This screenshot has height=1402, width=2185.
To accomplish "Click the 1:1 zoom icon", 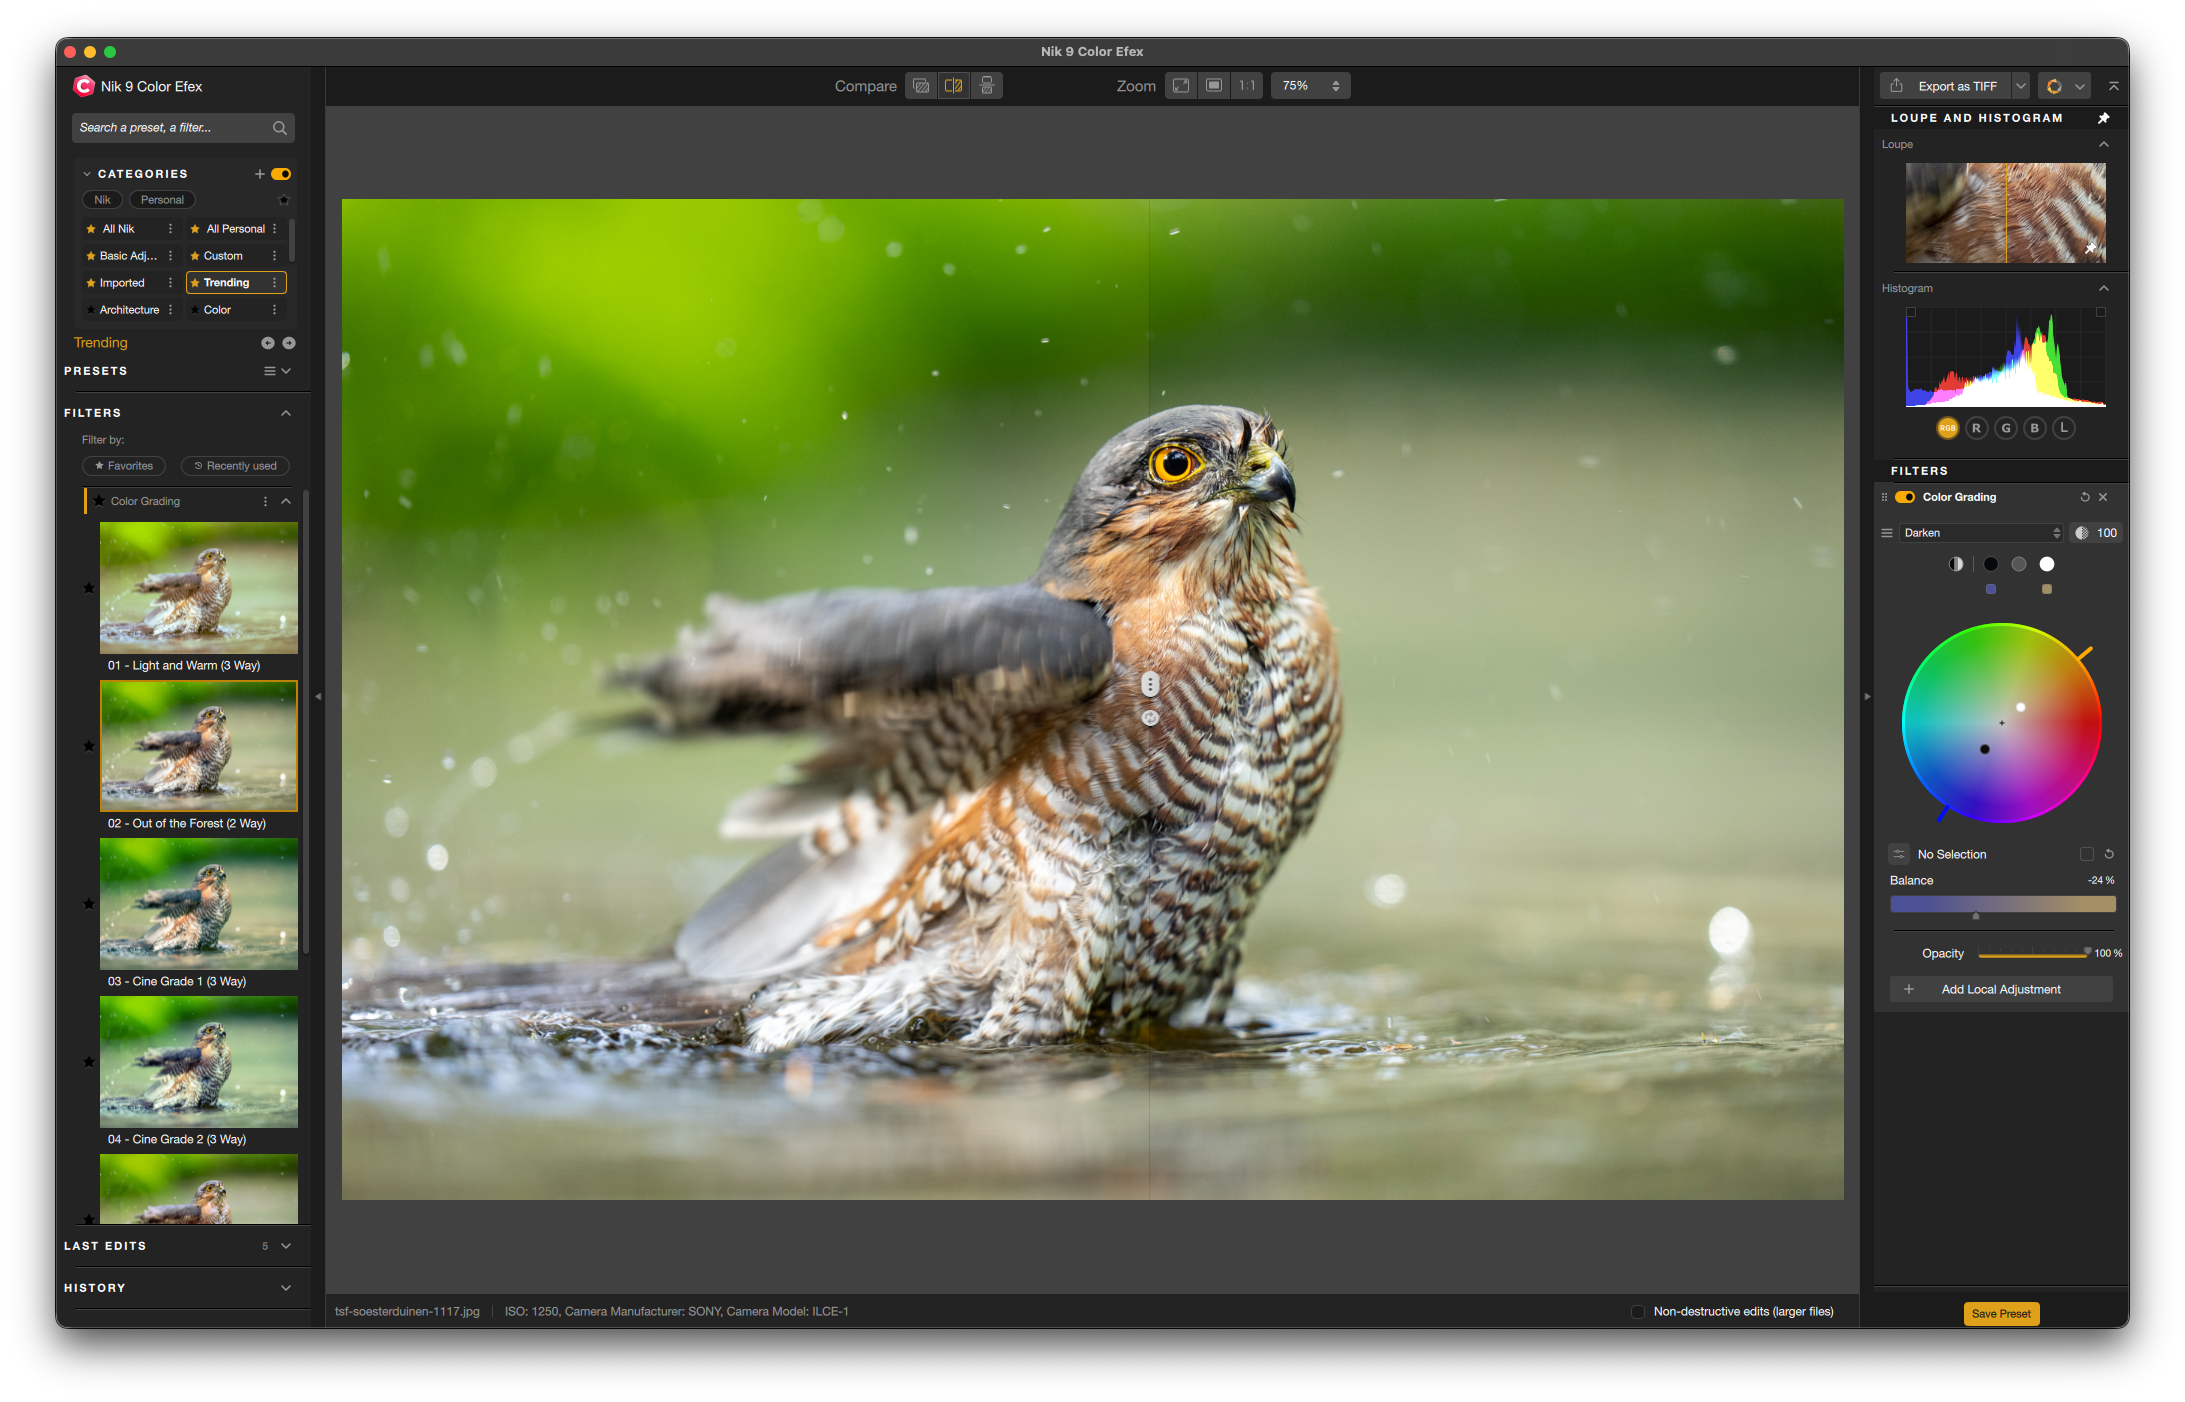I will coord(1246,85).
